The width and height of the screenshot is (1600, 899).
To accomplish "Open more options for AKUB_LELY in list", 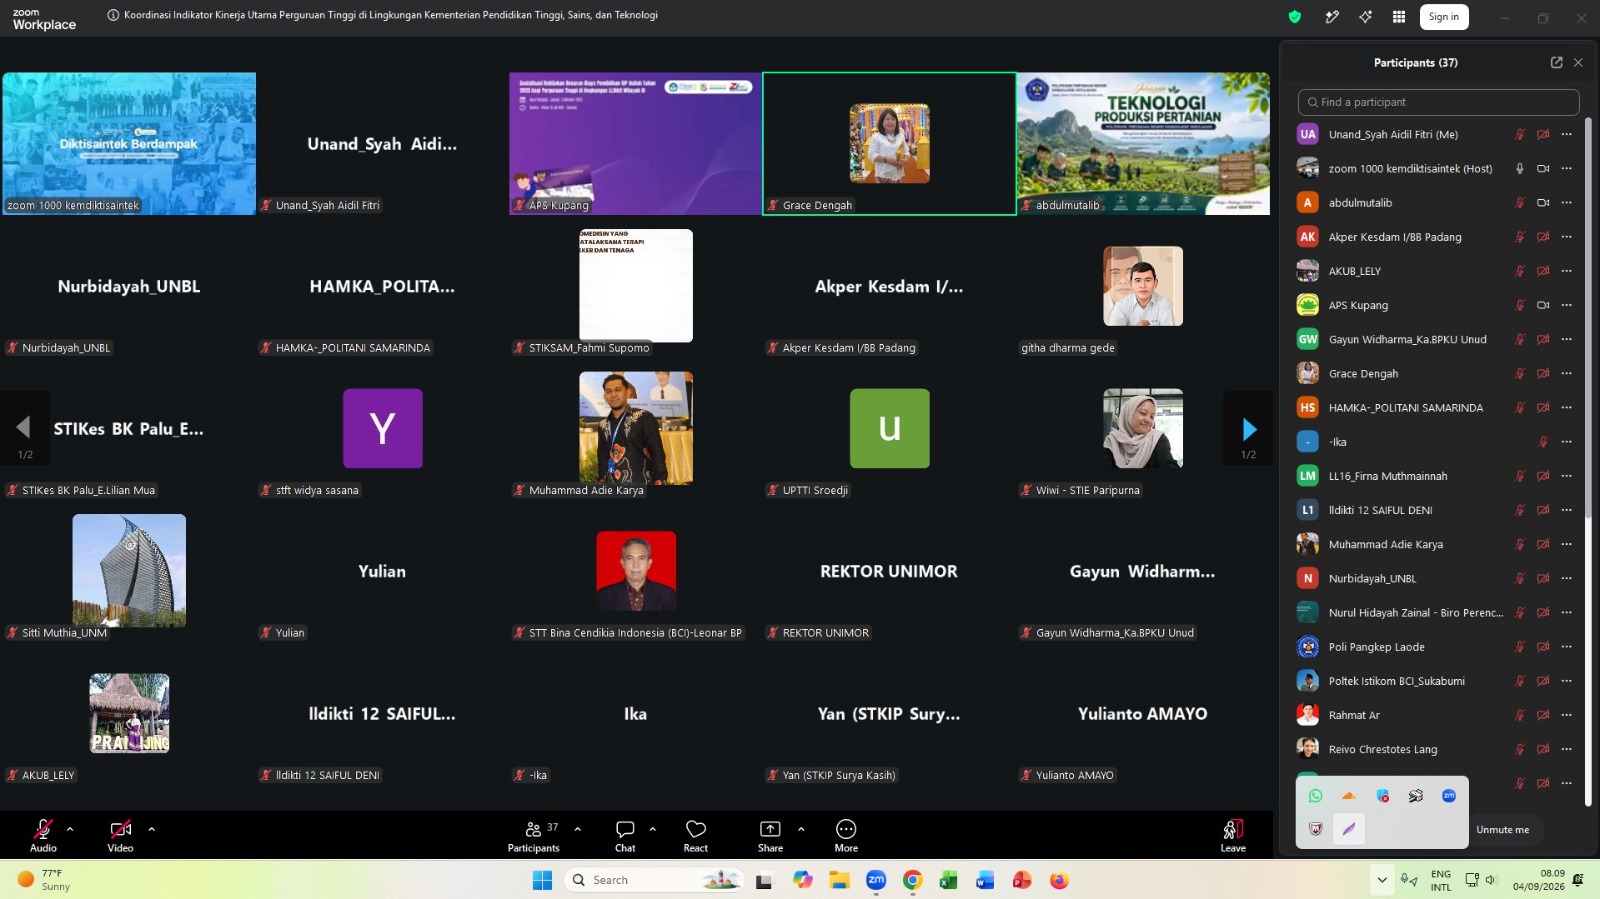I will (x=1567, y=271).
